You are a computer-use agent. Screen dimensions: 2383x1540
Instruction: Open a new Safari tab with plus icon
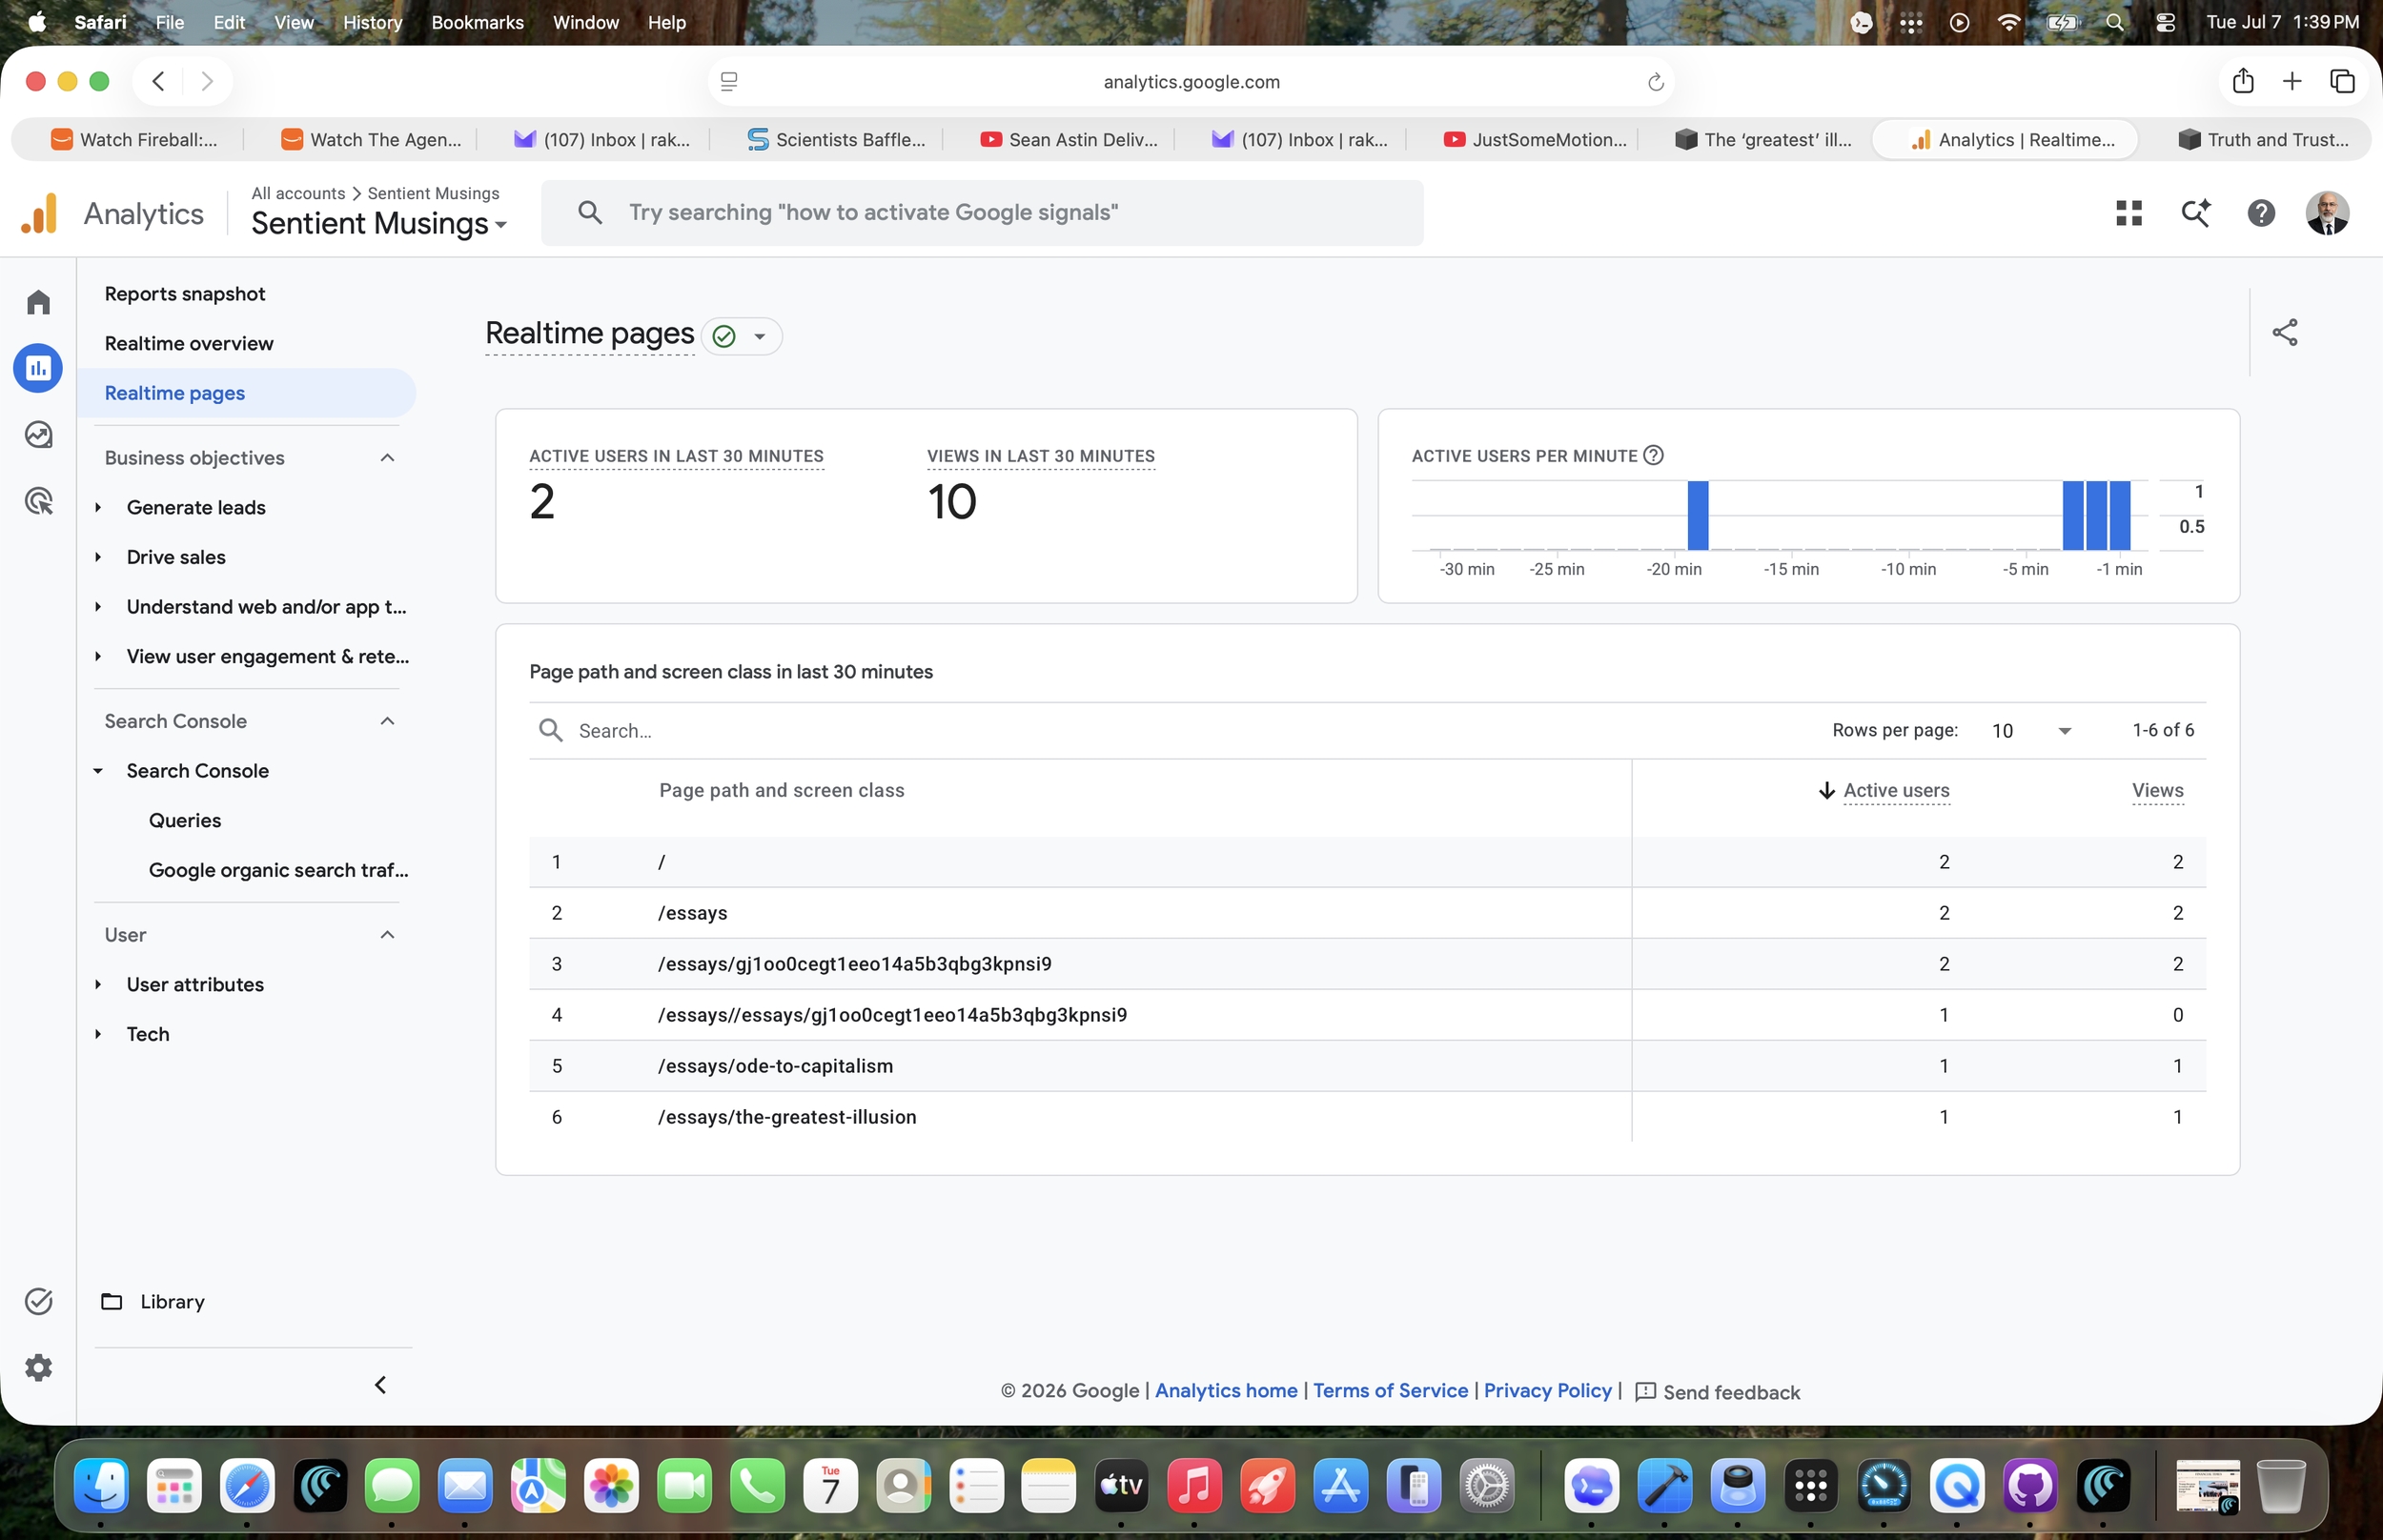[x=2292, y=81]
